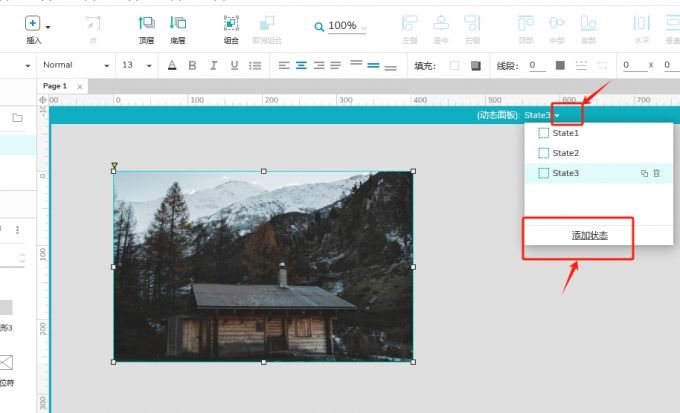The height and width of the screenshot is (413, 680).
Task: Click the Align Middle (中部) toolbar icon
Action: pyautogui.click(x=557, y=23)
